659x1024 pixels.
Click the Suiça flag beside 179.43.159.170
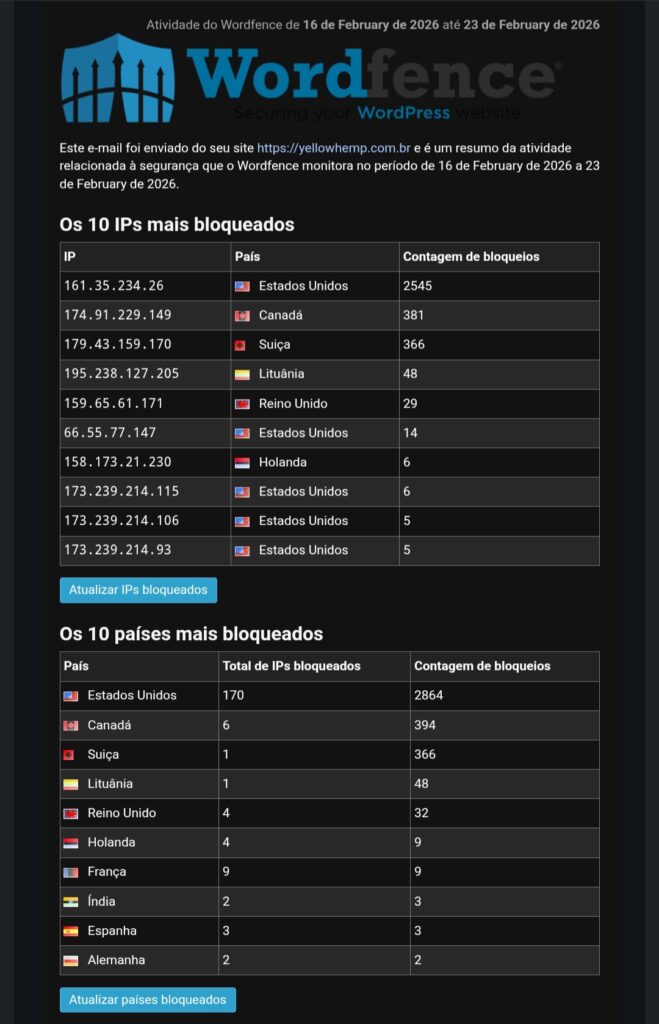[241, 345]
